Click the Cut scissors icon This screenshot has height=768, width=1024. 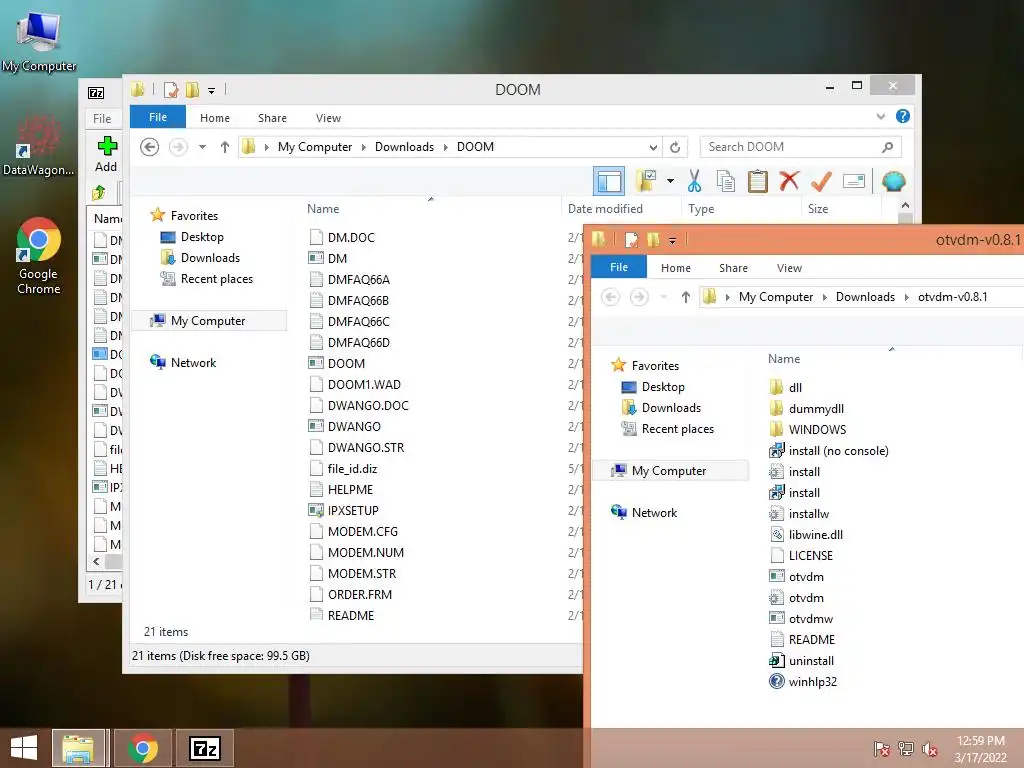[694, 182]
